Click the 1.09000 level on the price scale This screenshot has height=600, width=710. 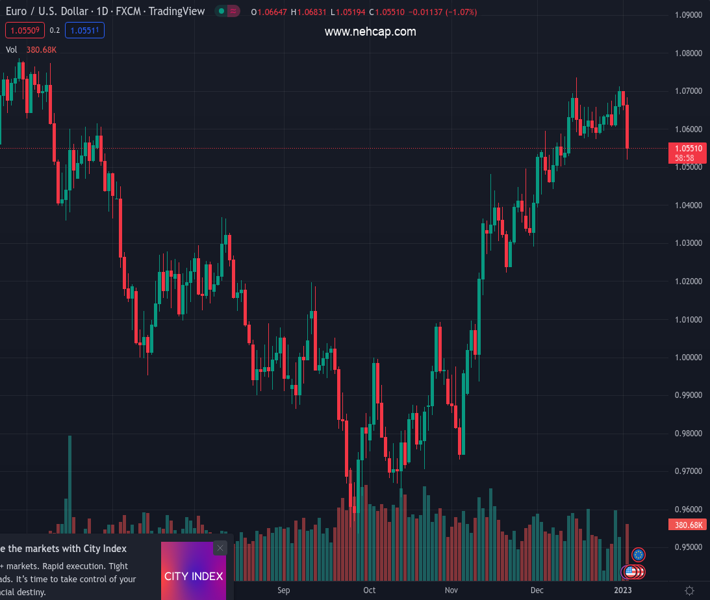687,15
